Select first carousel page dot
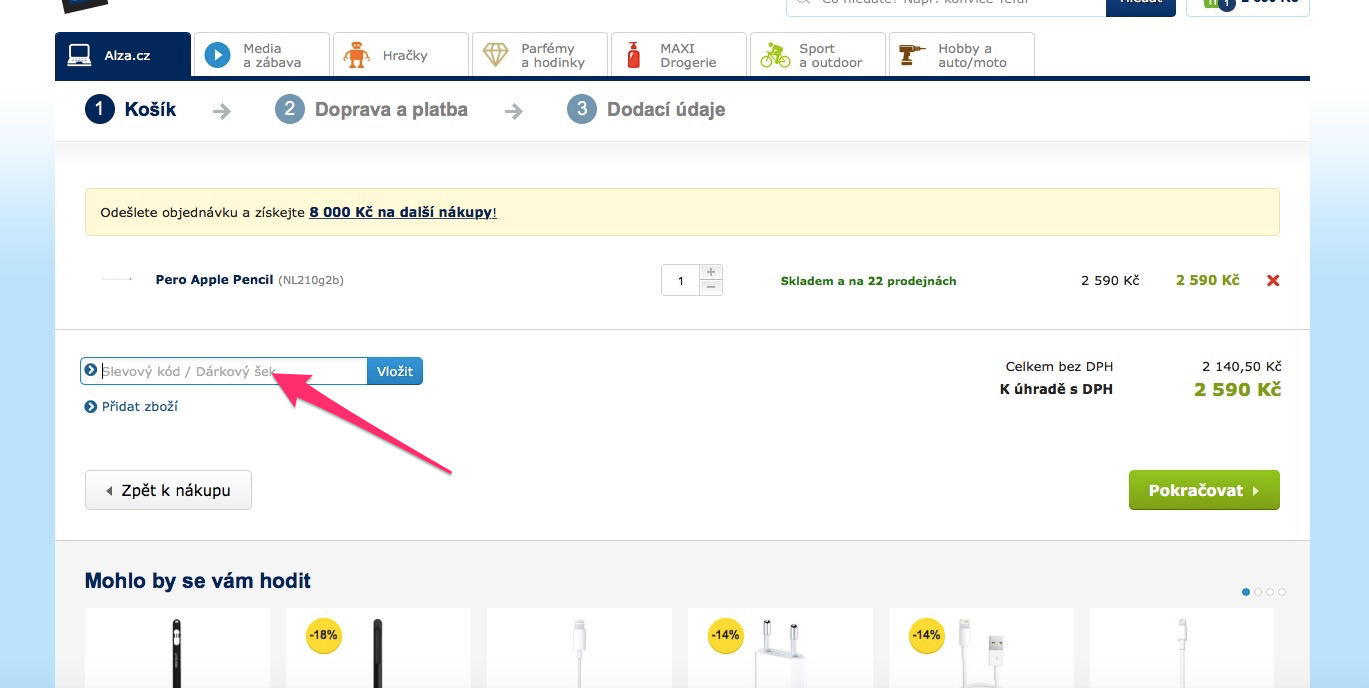 coord(1246,592)
